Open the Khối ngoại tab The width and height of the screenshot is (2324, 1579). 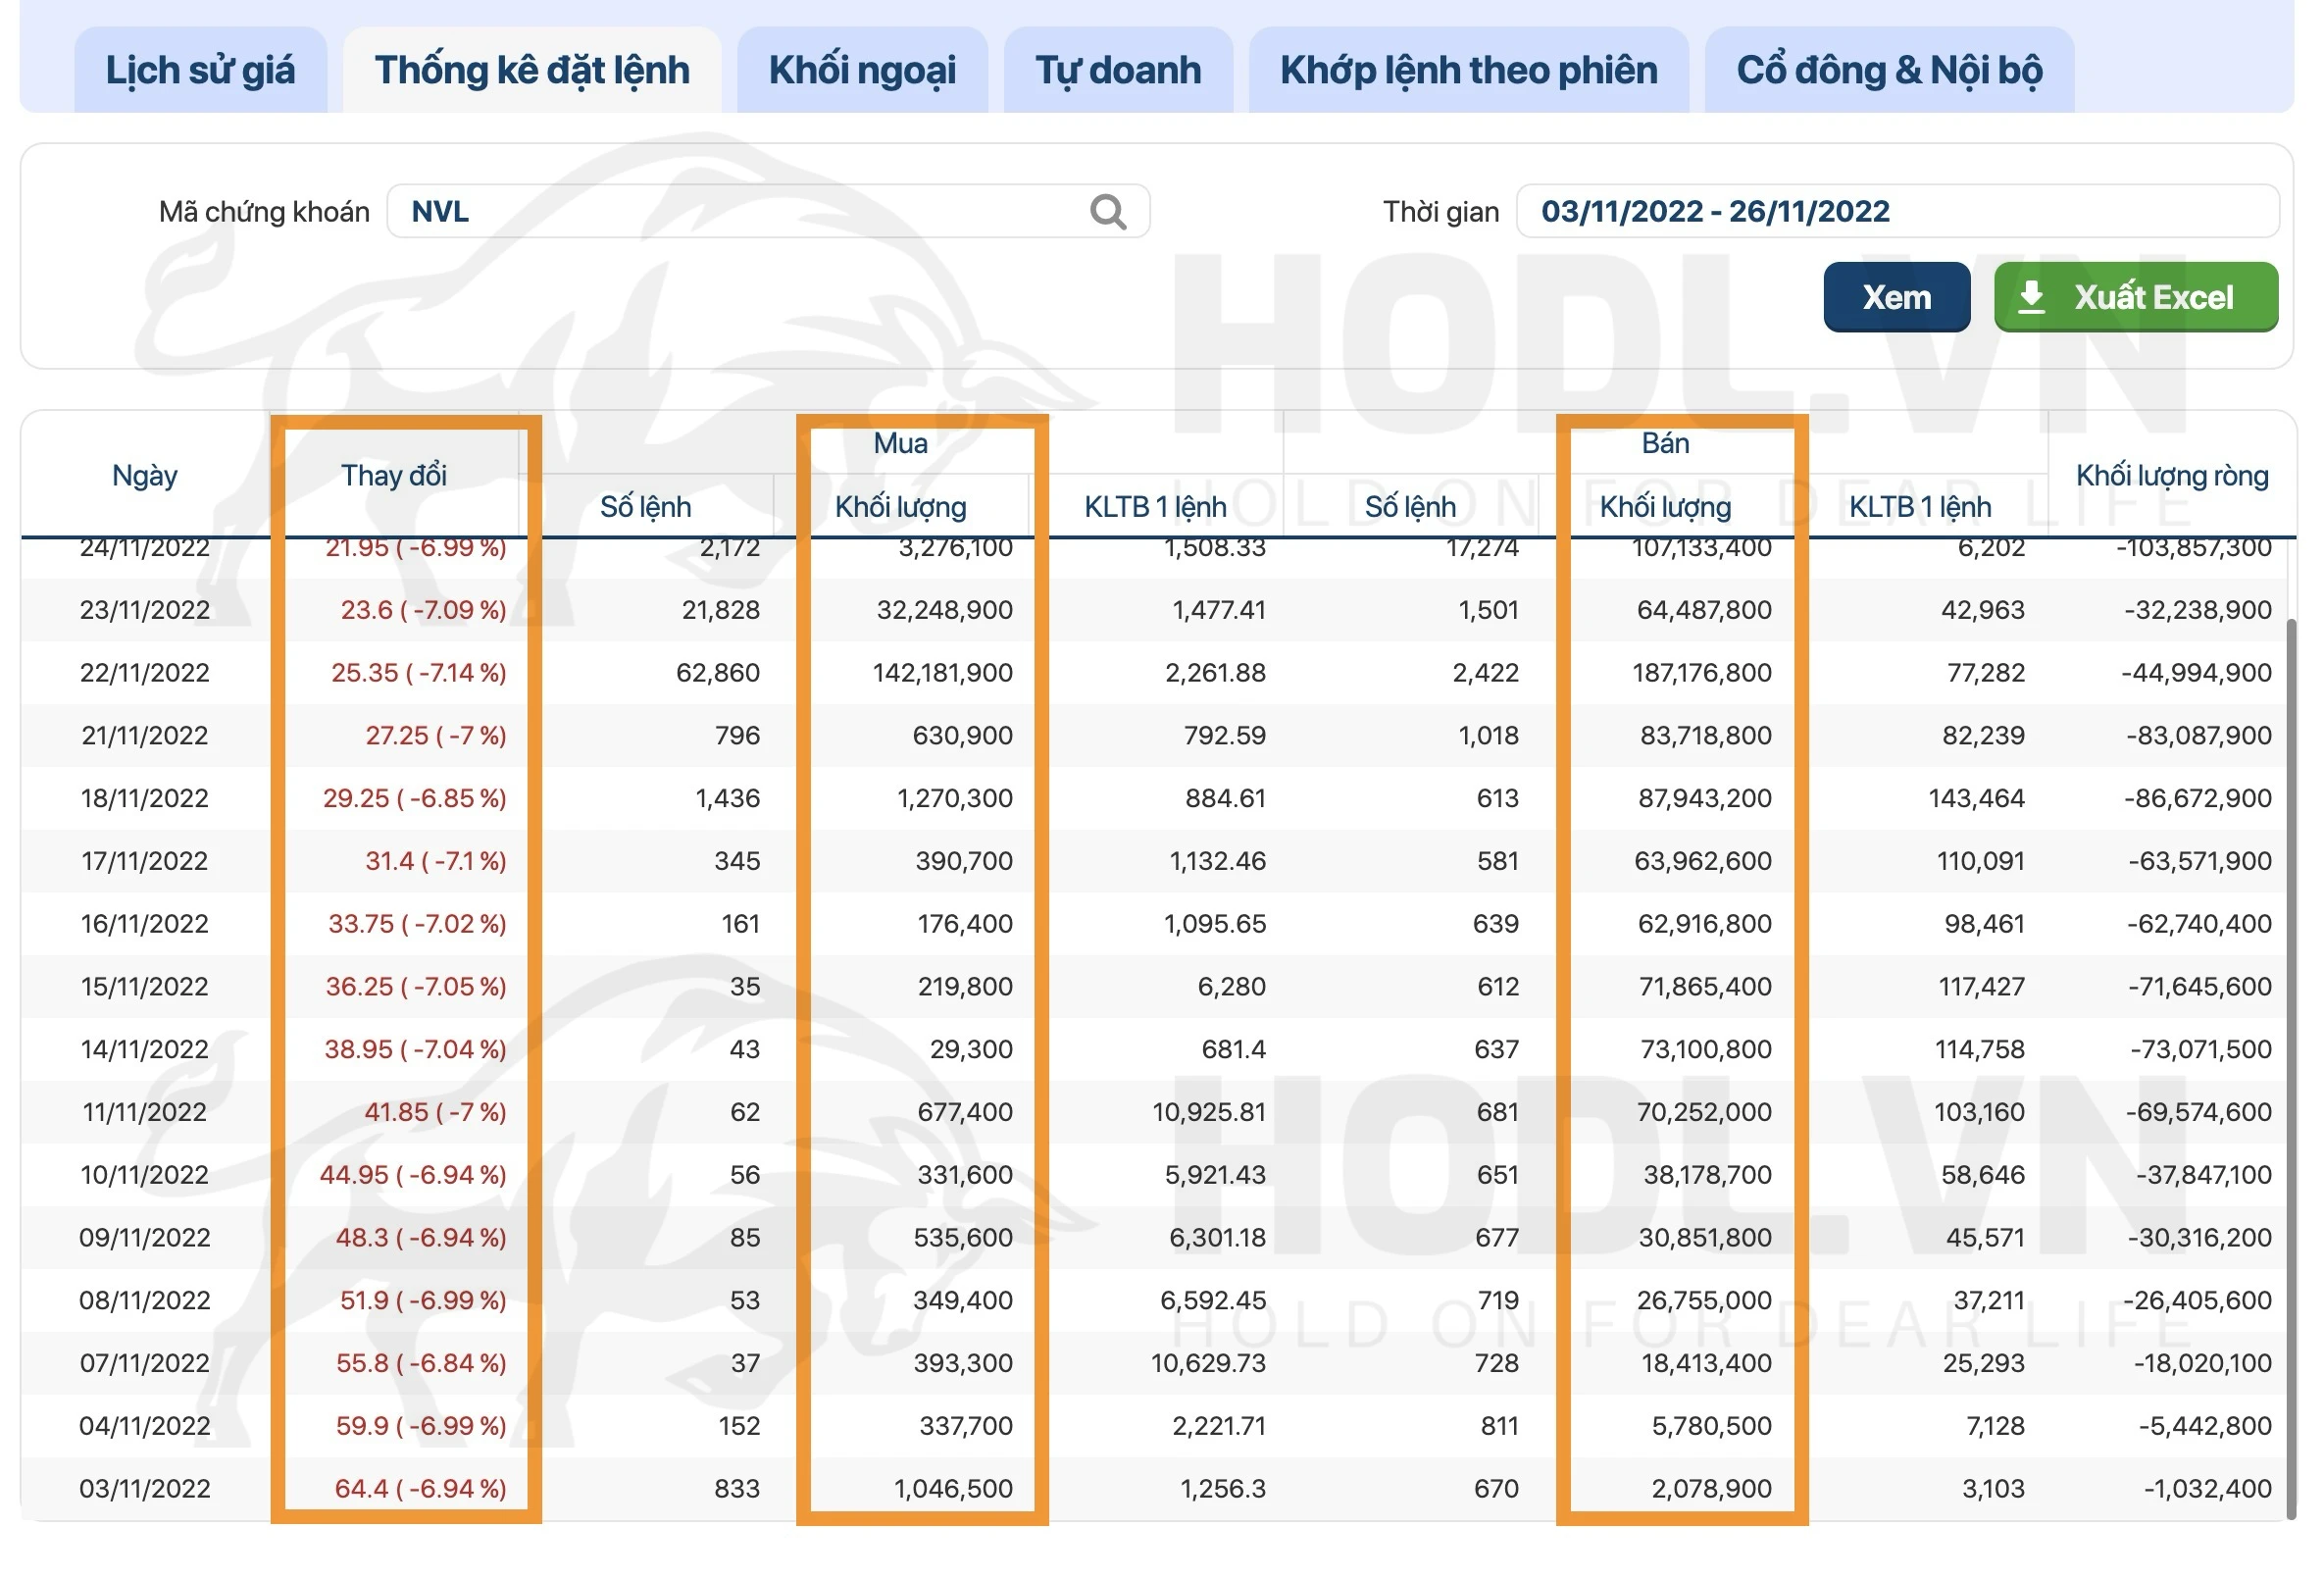pyautogui.click(x=862, y=70)
